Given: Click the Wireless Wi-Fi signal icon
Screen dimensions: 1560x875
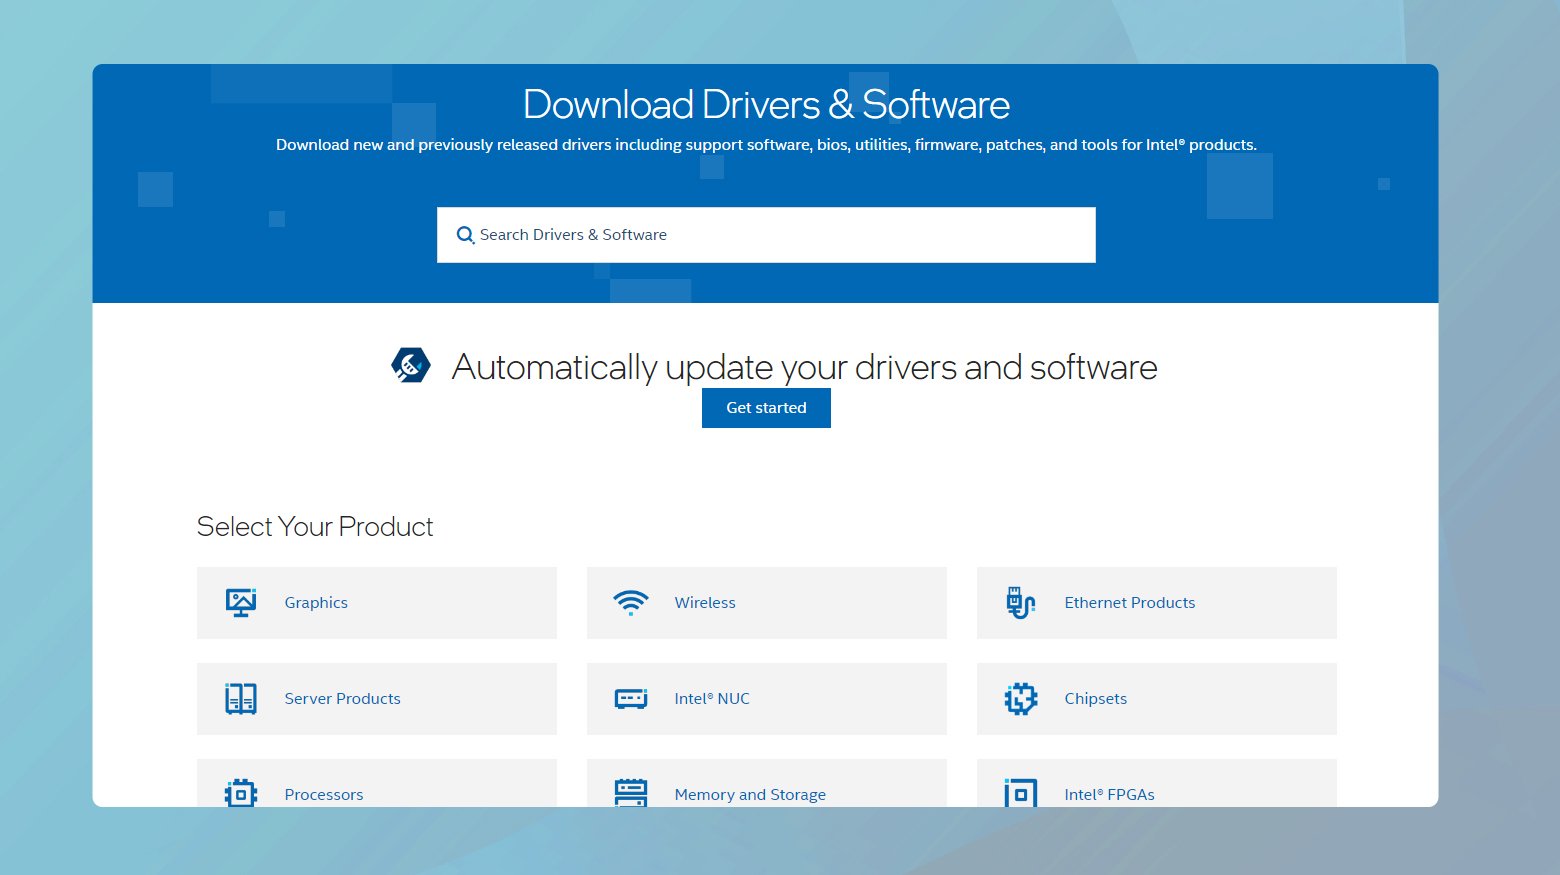Looking at the screenshot, I should [630, 602].
